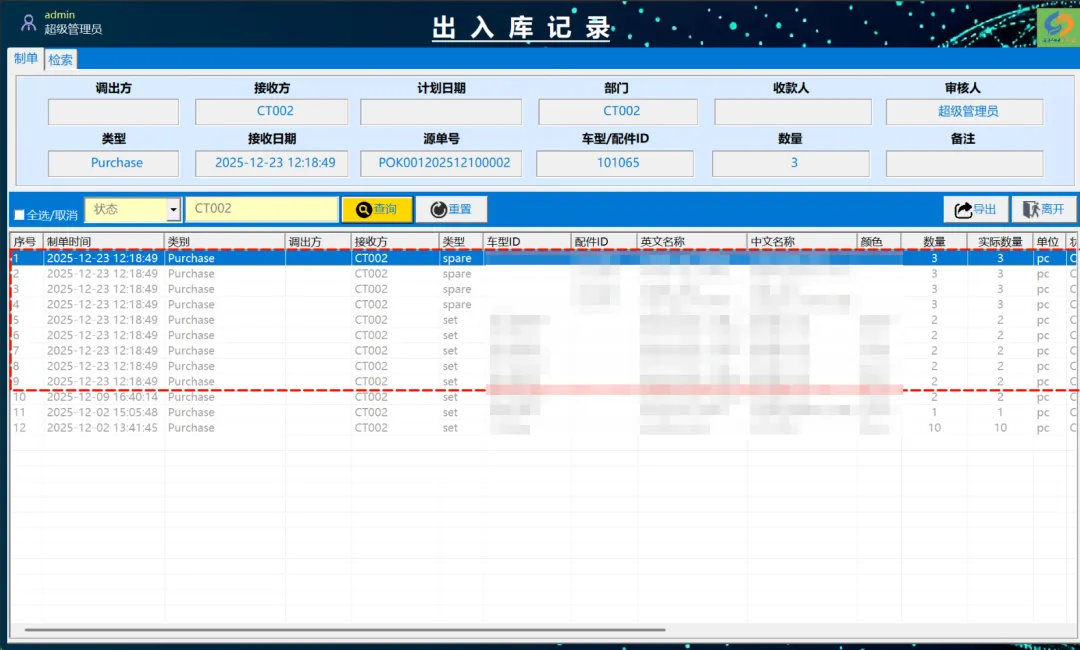Select row 11 dated 2025-12-02 15:05:48

click(x=544, y=412)
